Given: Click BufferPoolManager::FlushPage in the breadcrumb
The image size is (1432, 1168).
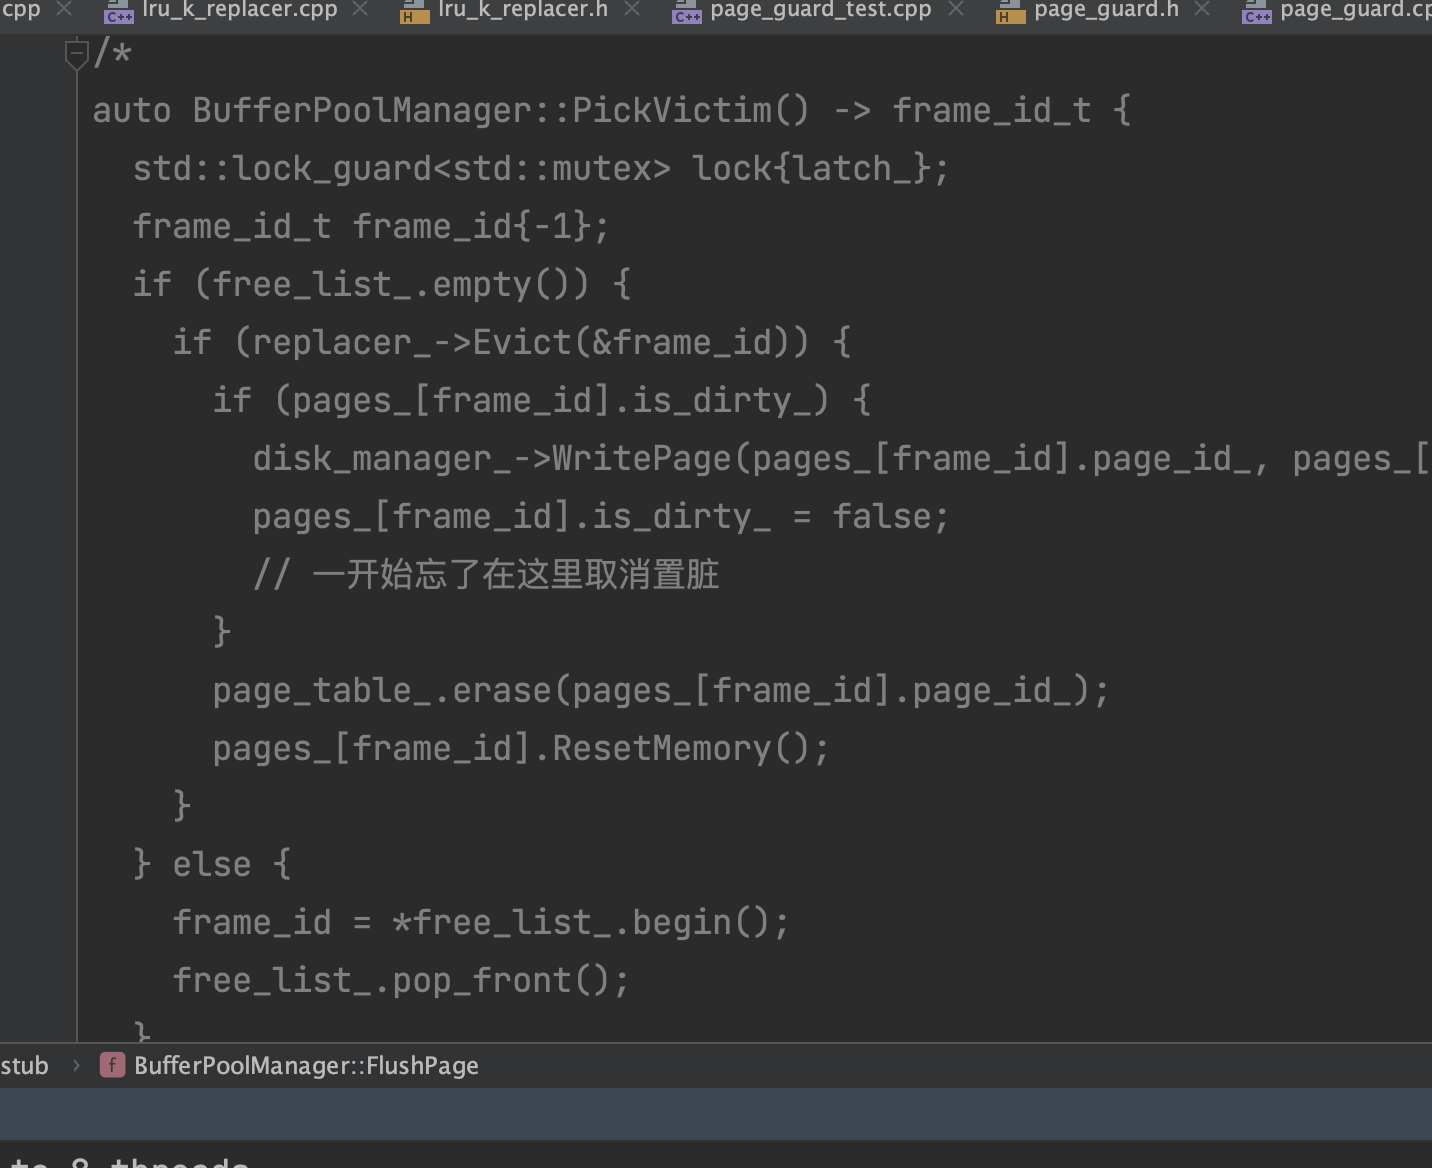Looking at the screenshot, I should pyautogui.click(x=306, y=1066).
